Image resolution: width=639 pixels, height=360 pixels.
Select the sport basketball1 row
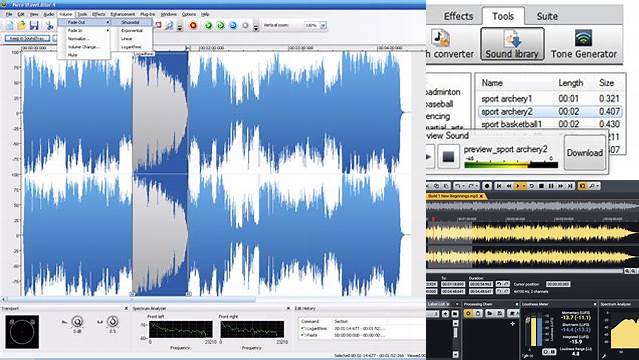pos(550,124)
